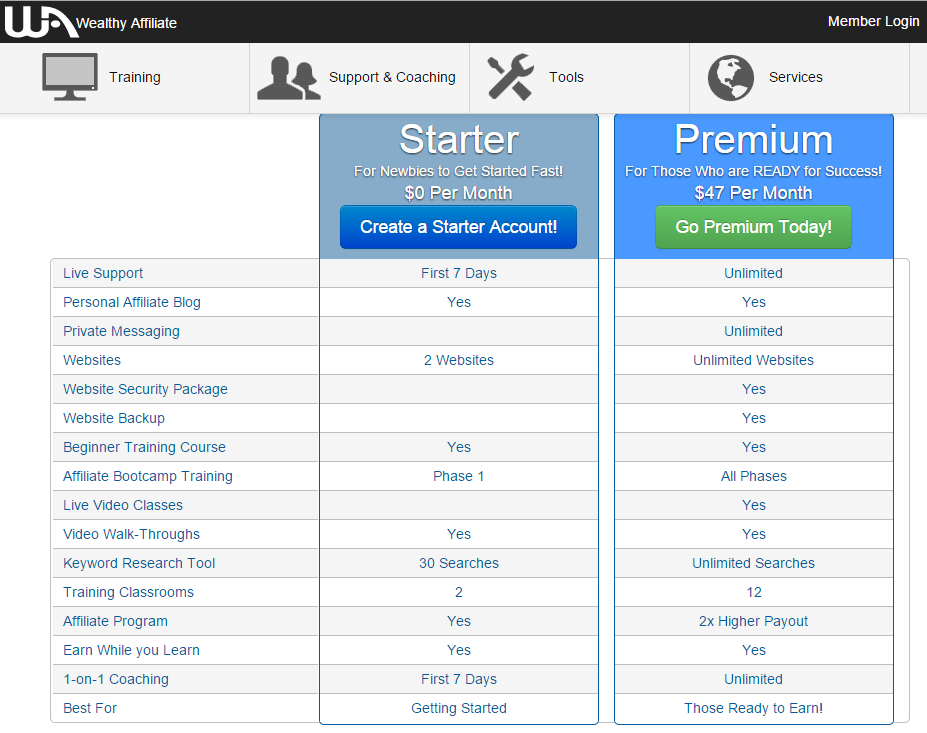Click the Live Support row label
The width and height of the screenshot is (927, 733).
coord(103,273)
